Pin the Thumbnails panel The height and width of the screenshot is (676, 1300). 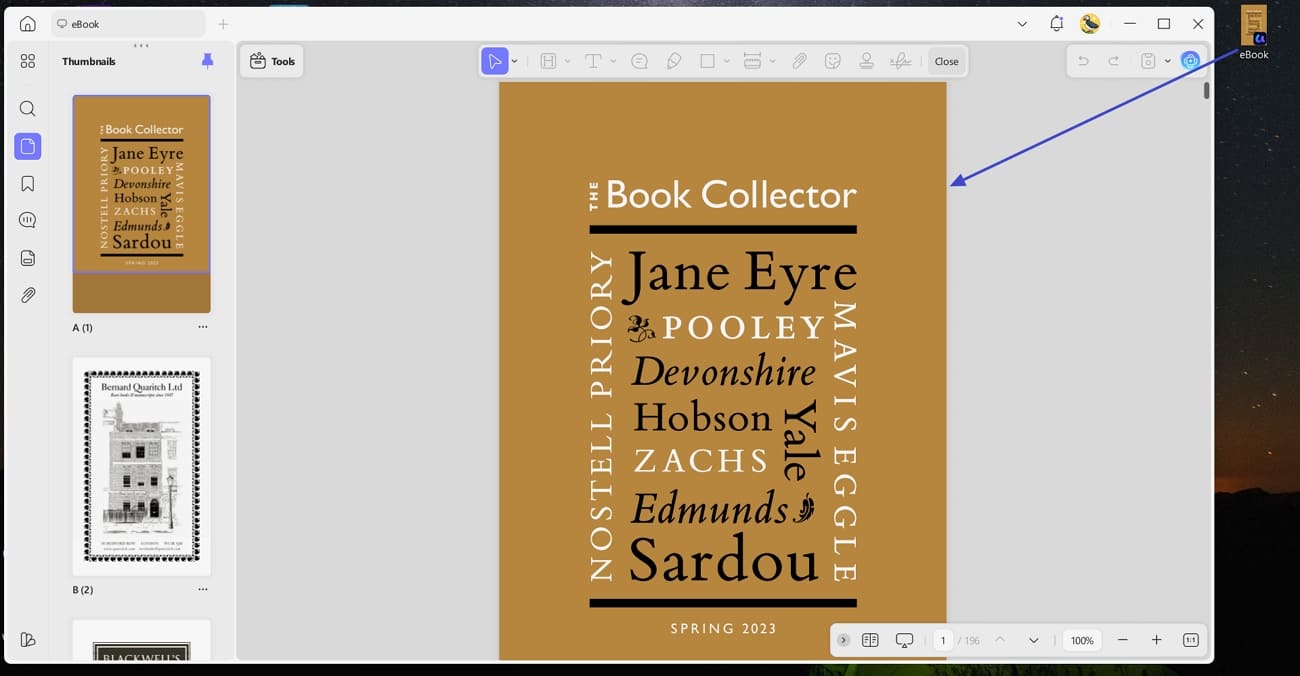point(207,61)
